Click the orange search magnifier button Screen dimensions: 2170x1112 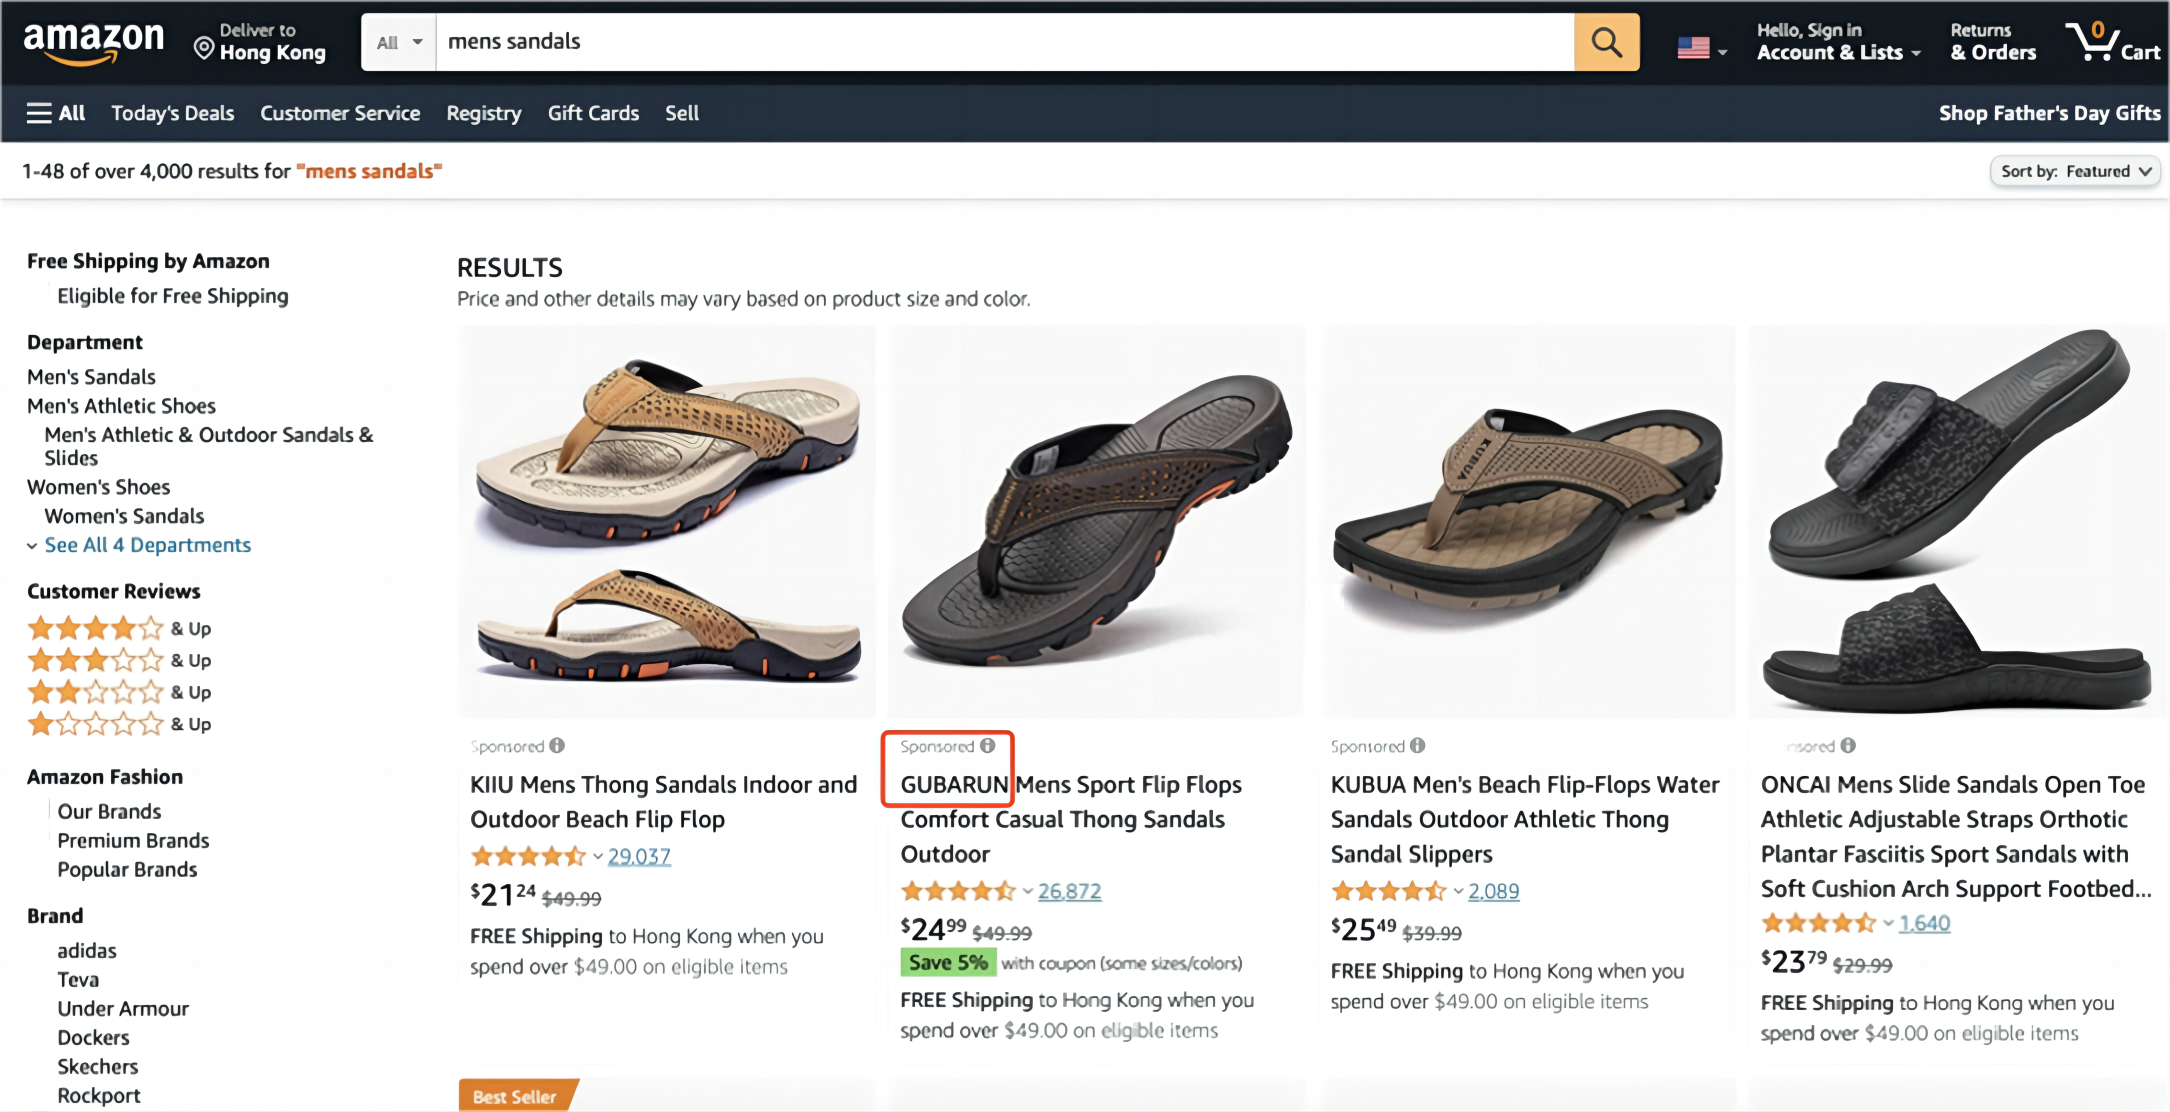1606,42
